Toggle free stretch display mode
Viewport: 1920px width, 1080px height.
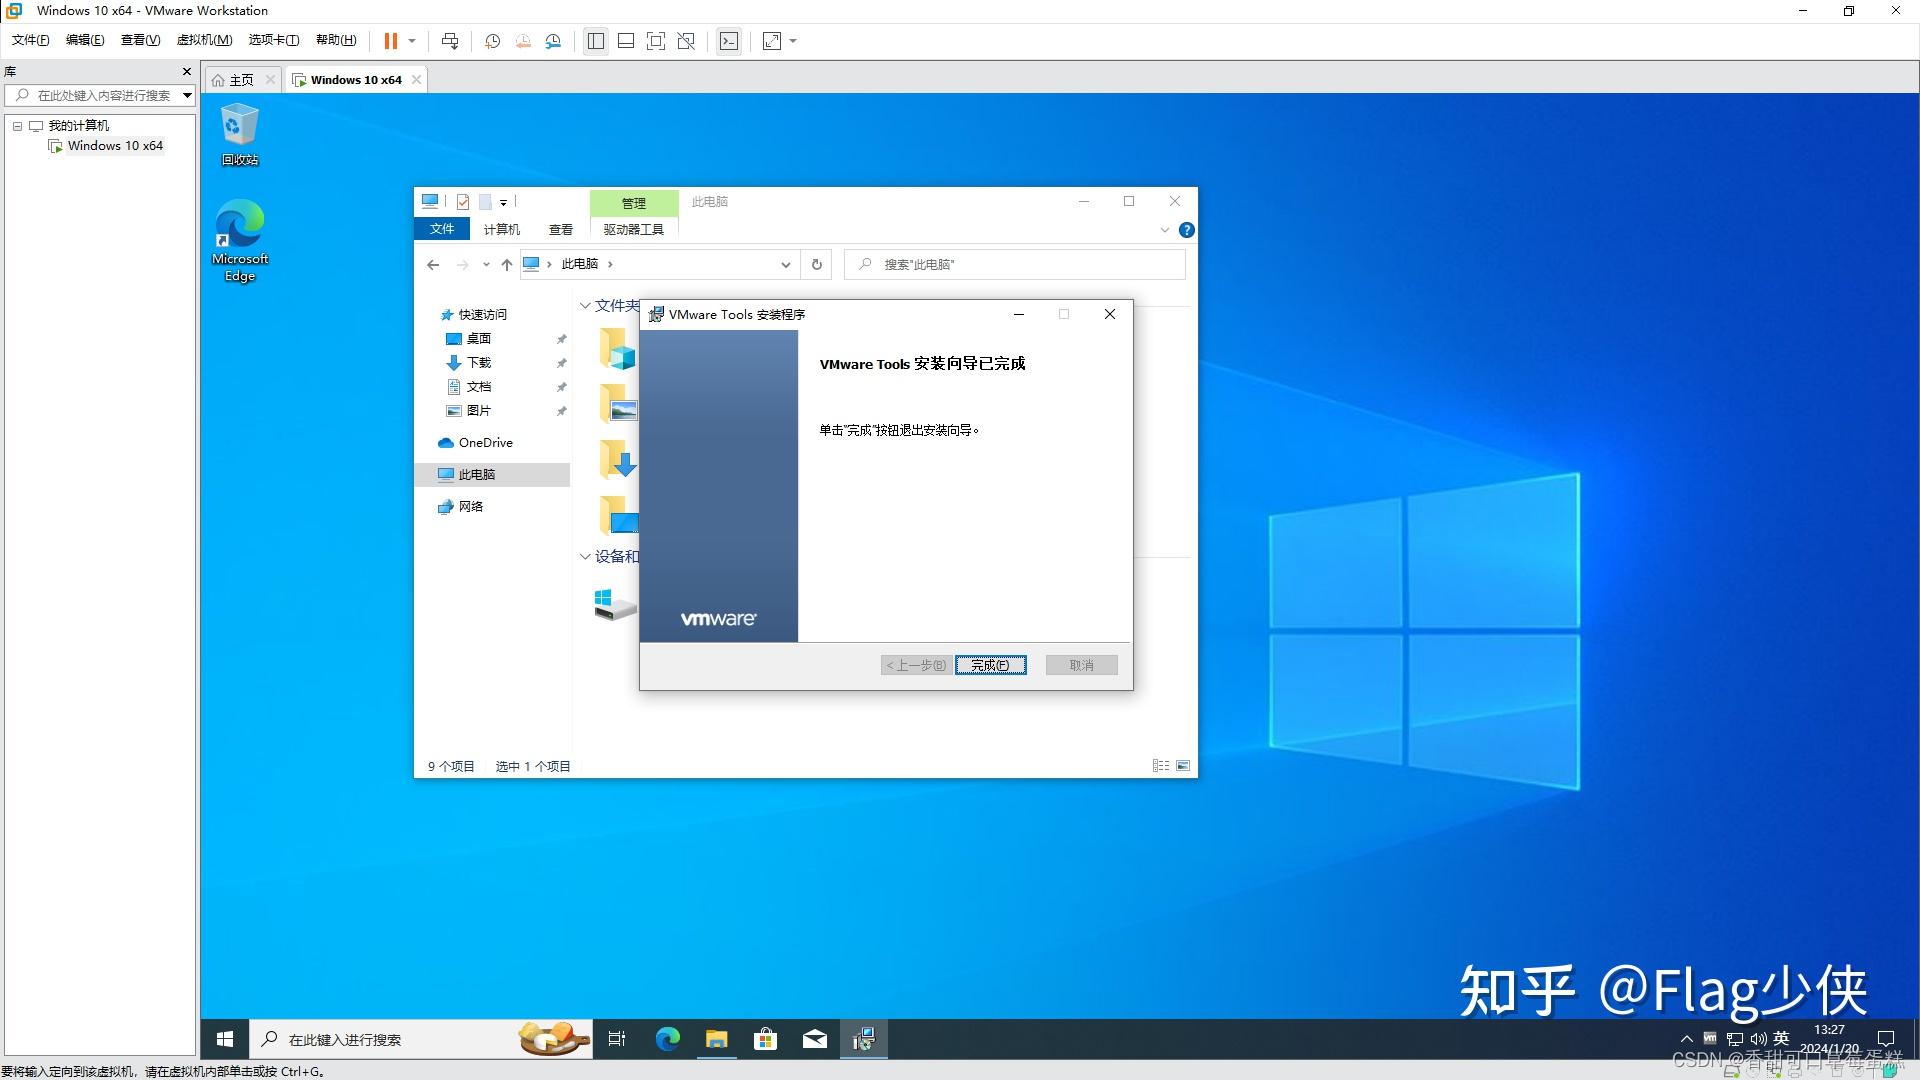click(x=770, y=41)
